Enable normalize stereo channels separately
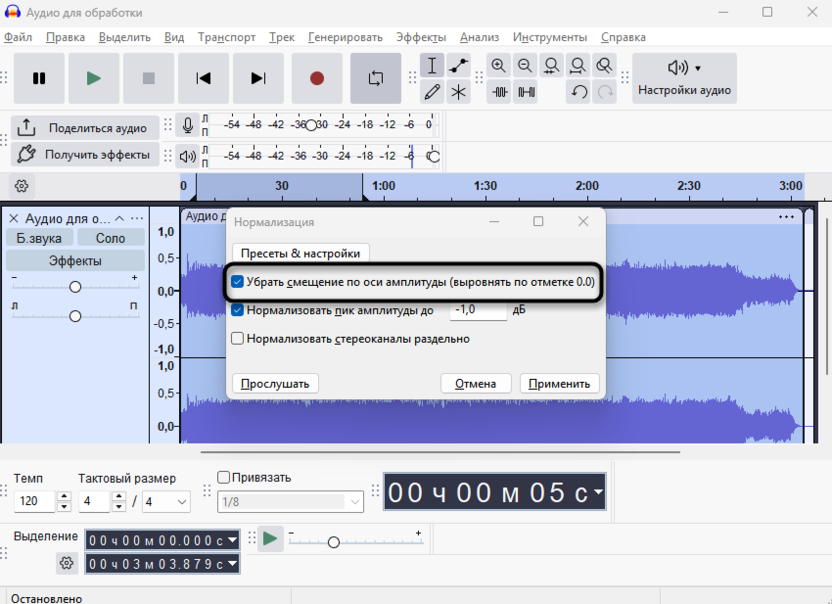 (238, 338)
